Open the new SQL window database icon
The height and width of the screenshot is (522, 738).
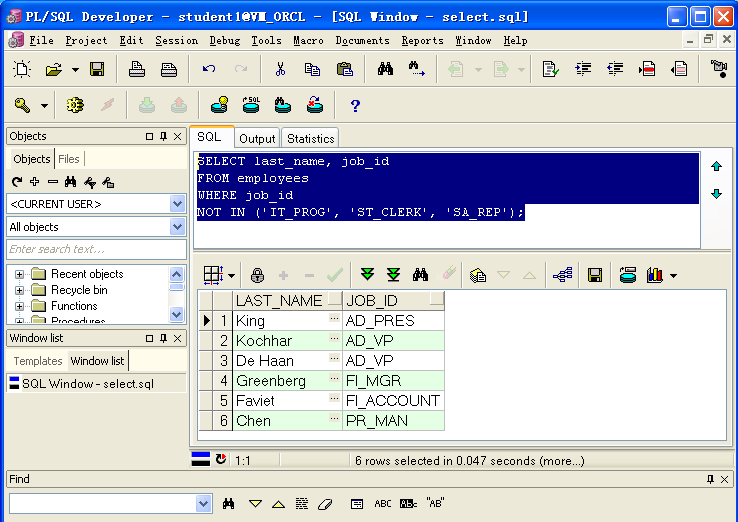tap(251, 105)
